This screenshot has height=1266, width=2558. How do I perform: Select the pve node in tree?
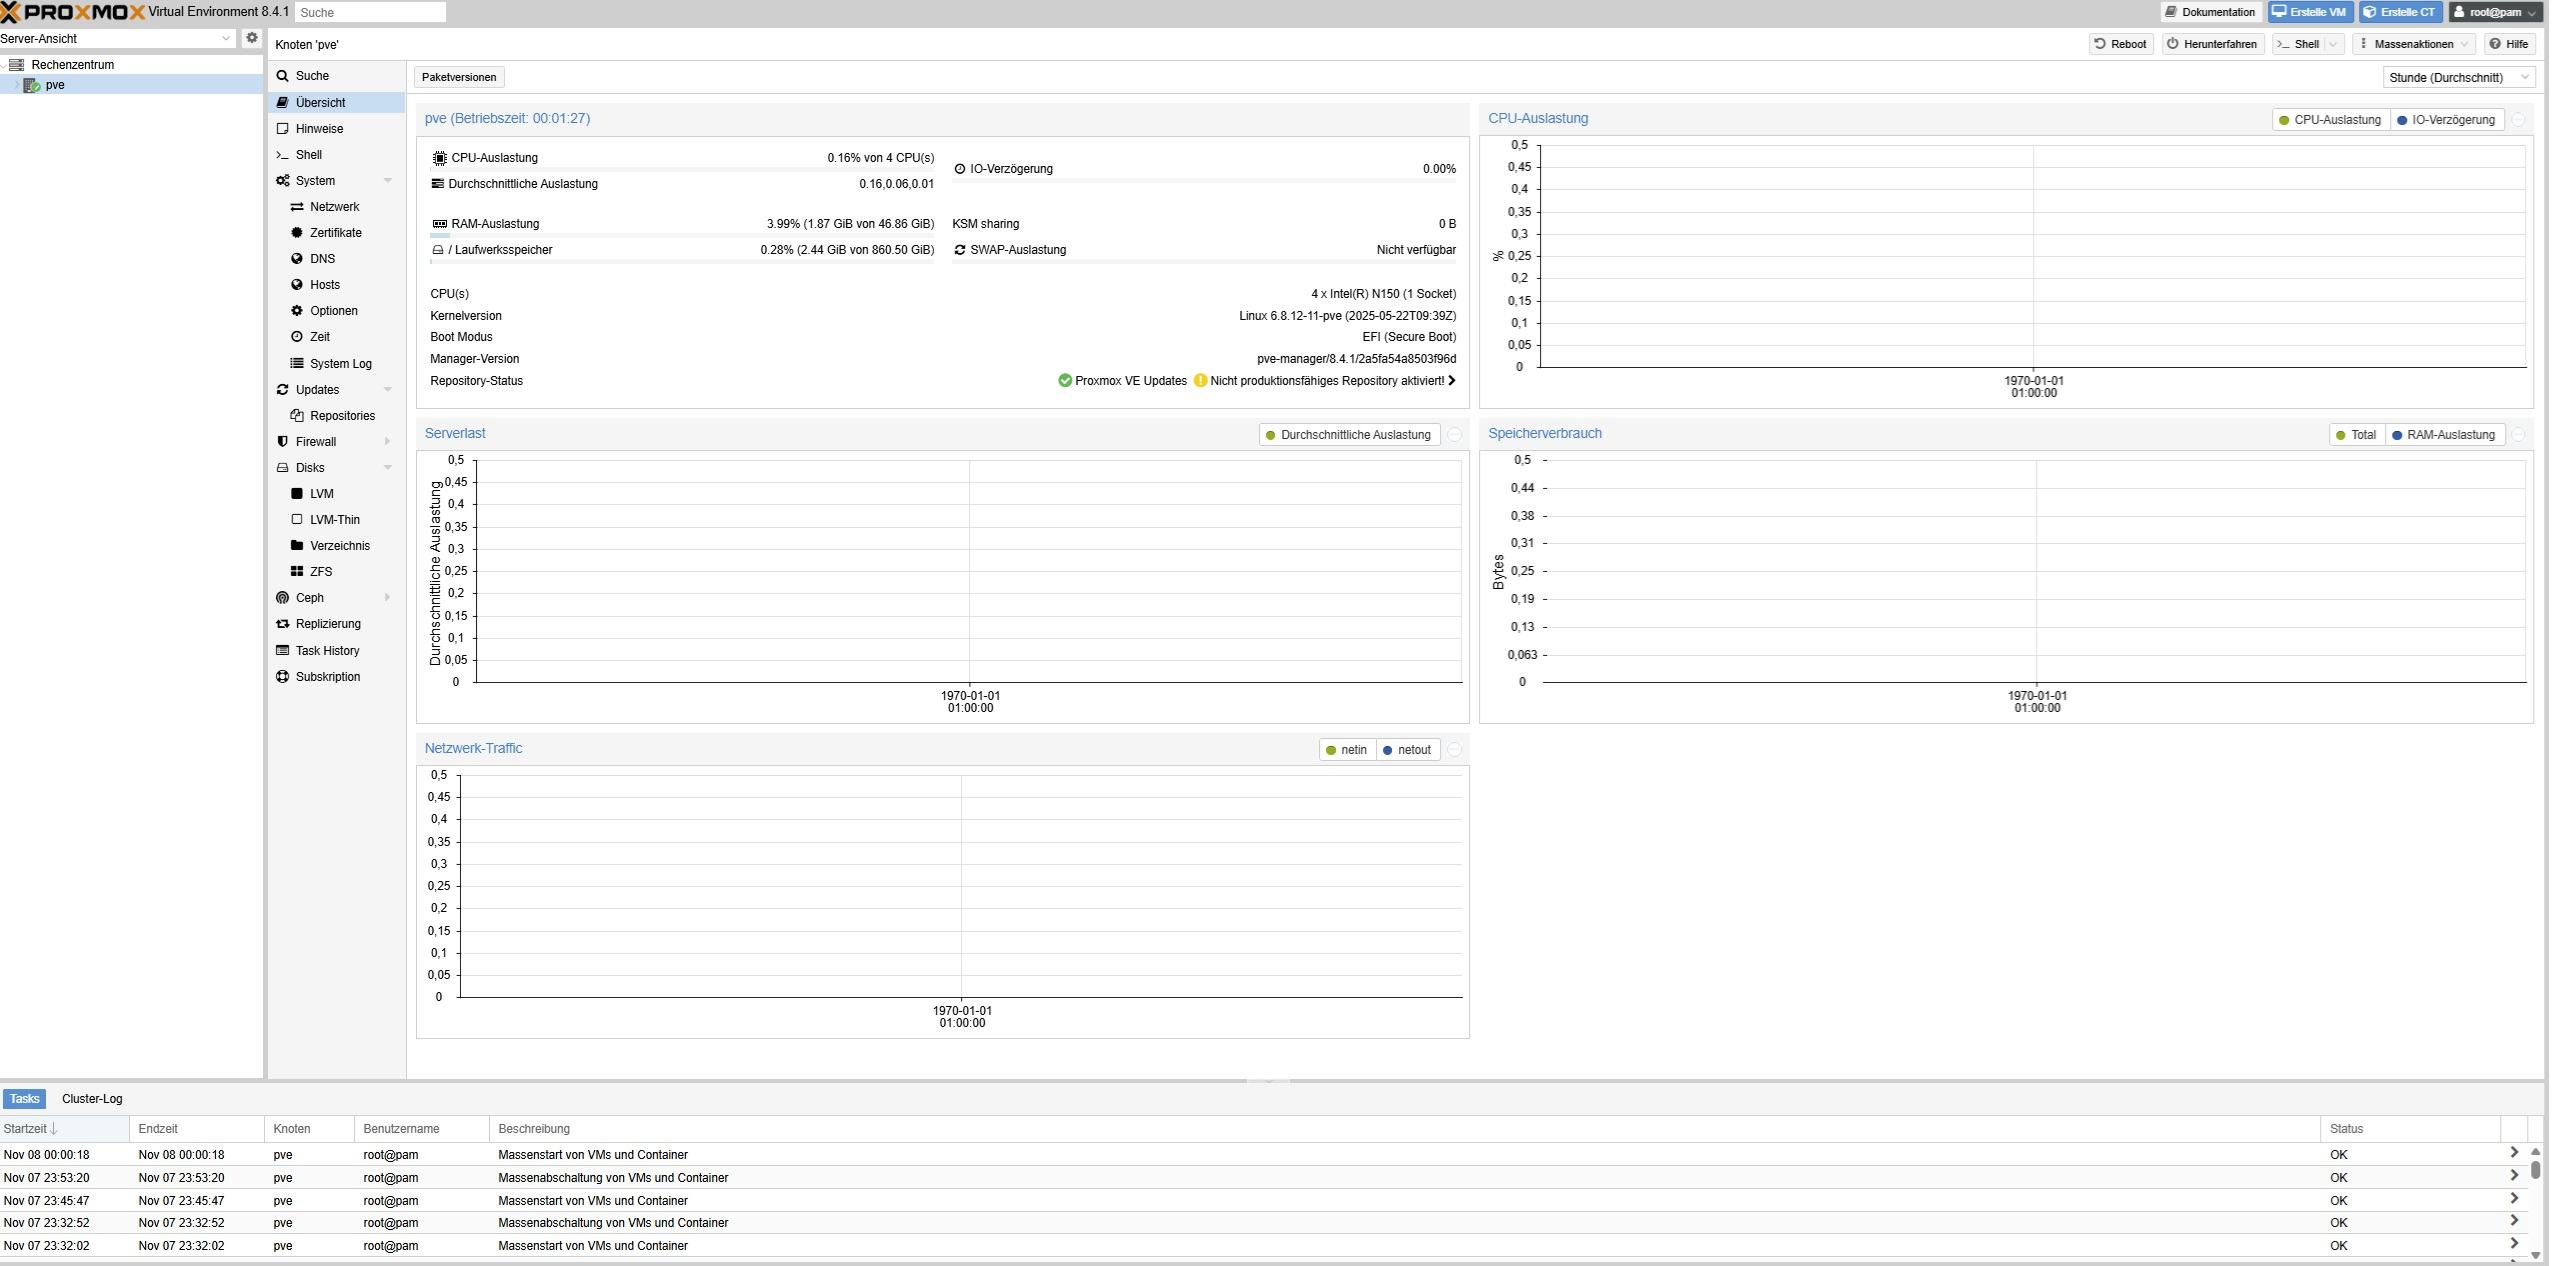click(55, 85)
